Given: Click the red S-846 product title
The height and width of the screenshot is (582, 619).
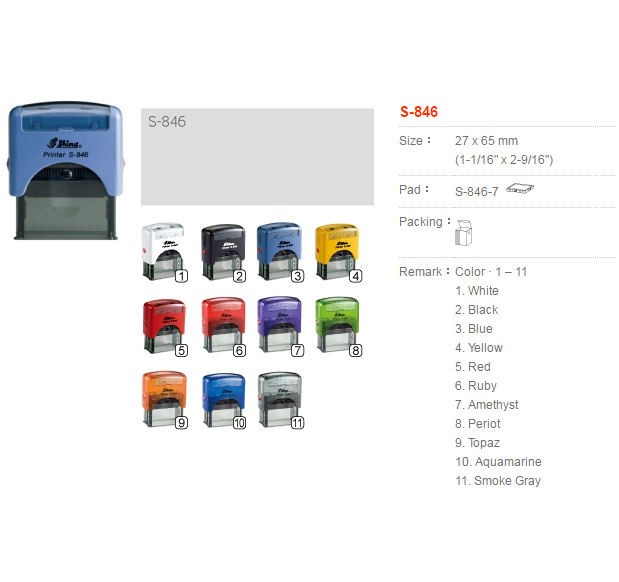Looking at the screenshot, I should pos(419,112).
